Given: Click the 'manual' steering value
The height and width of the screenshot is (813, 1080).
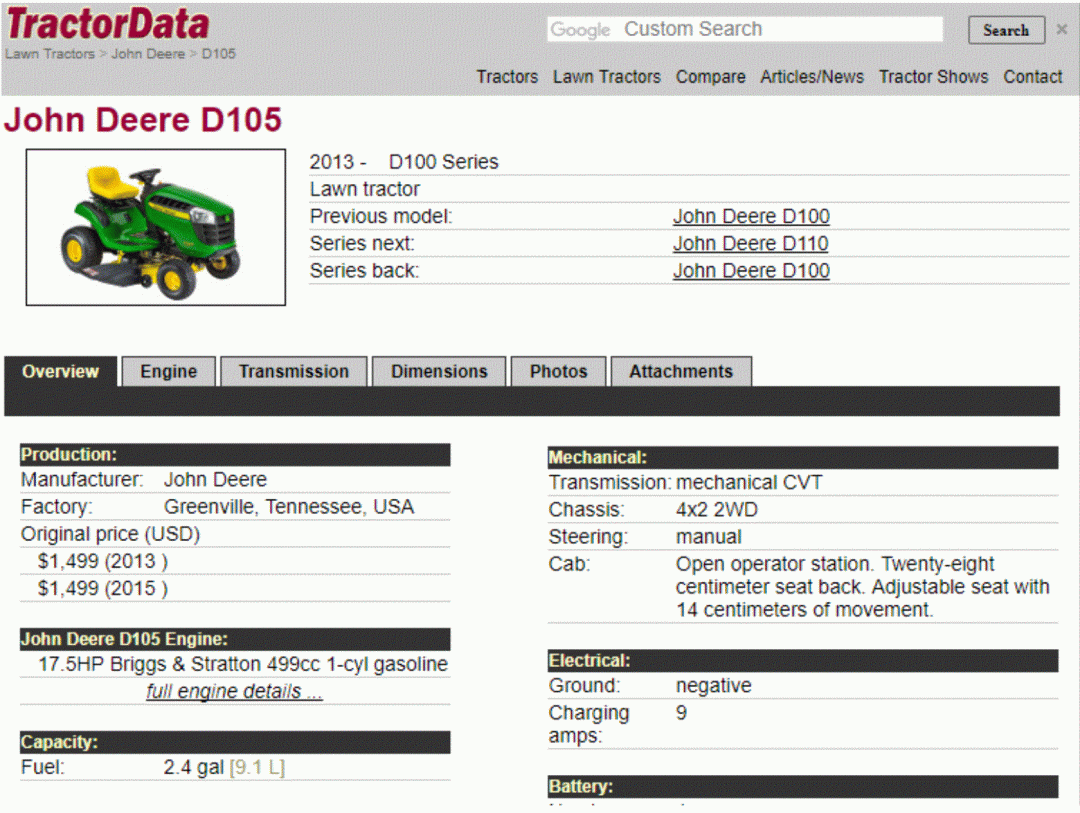Looking at the screenshot, I should coord(708,537).
